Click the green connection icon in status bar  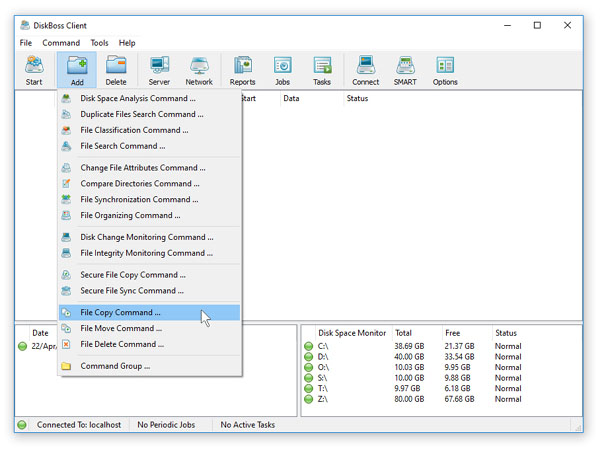point(22,425)
